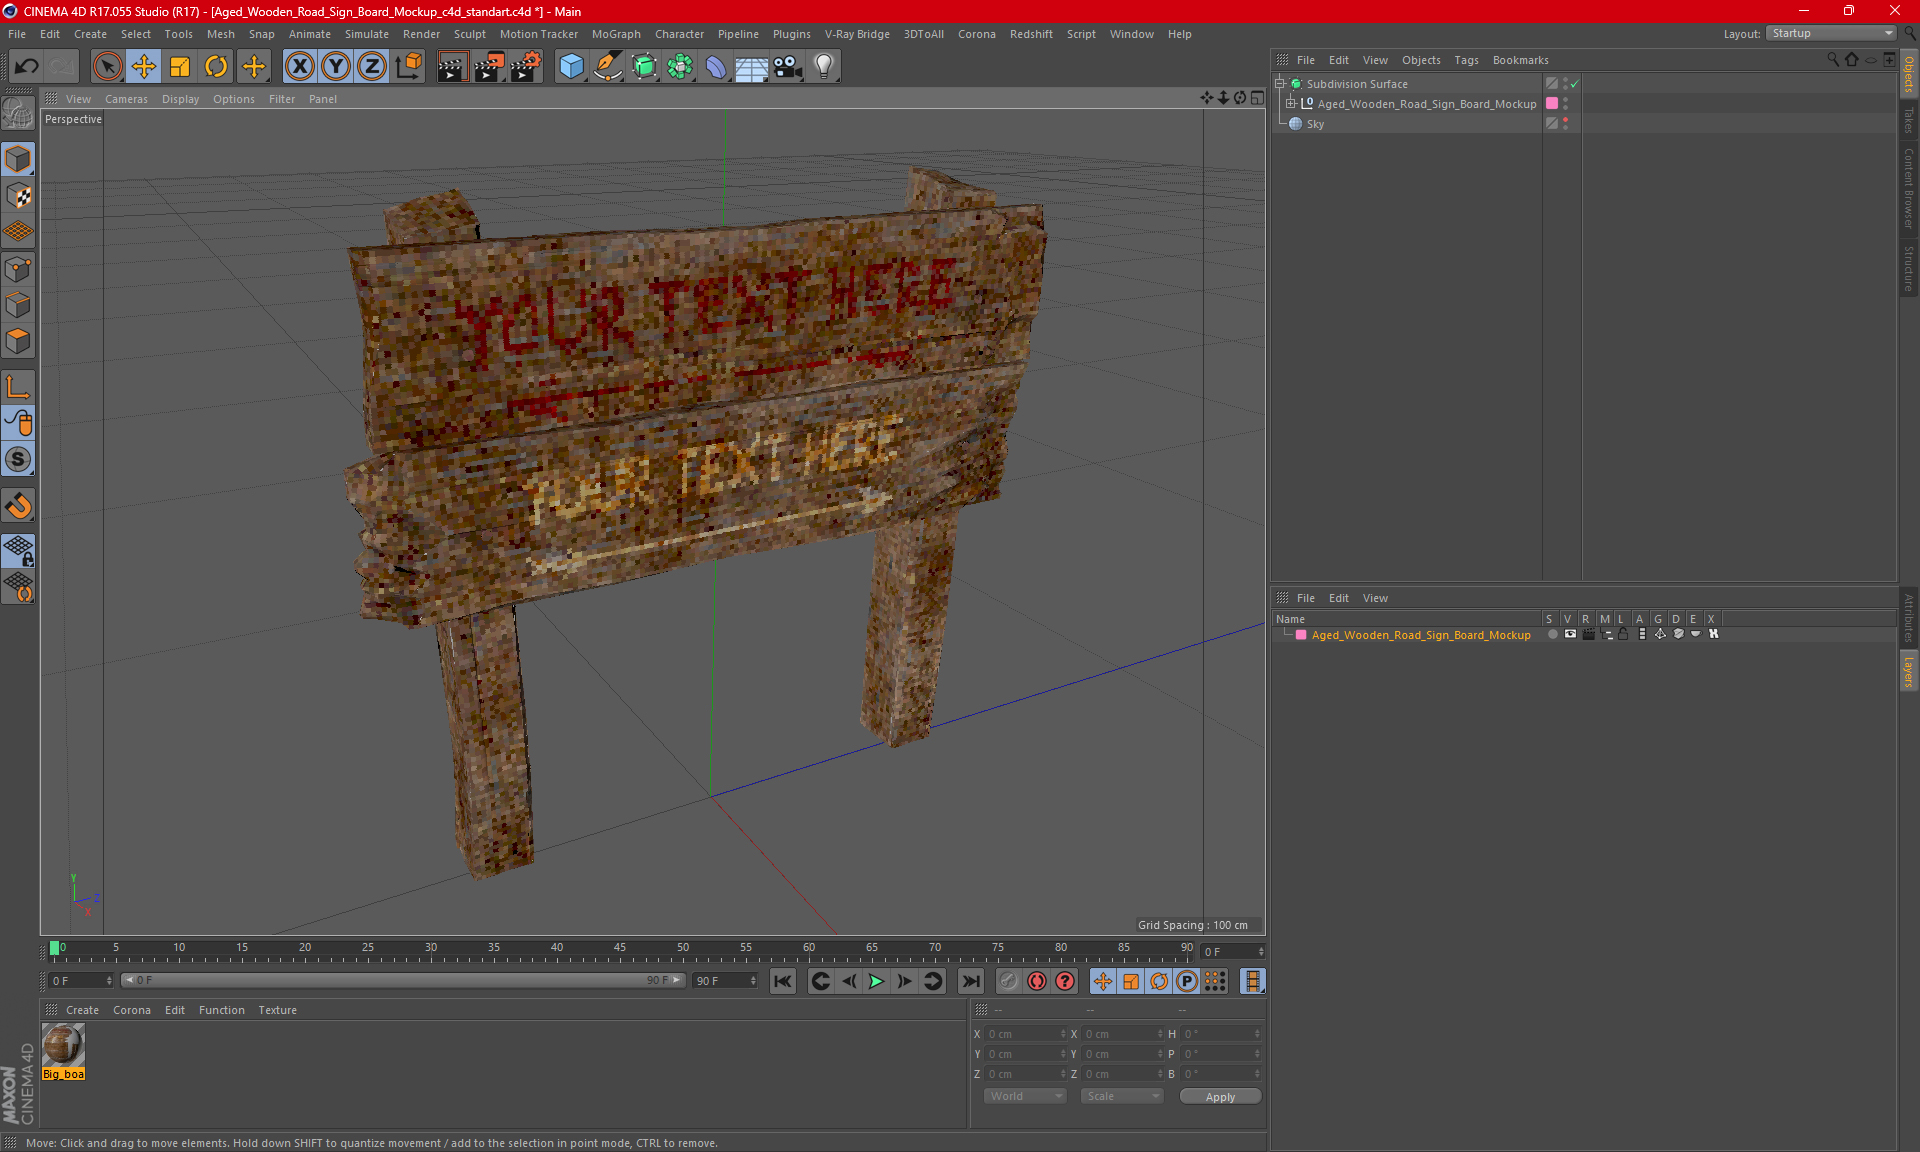Open the MoGraph array generator icon
Image resolution: width=1920 pixels, height=1152 pixels.
[680, 66]
